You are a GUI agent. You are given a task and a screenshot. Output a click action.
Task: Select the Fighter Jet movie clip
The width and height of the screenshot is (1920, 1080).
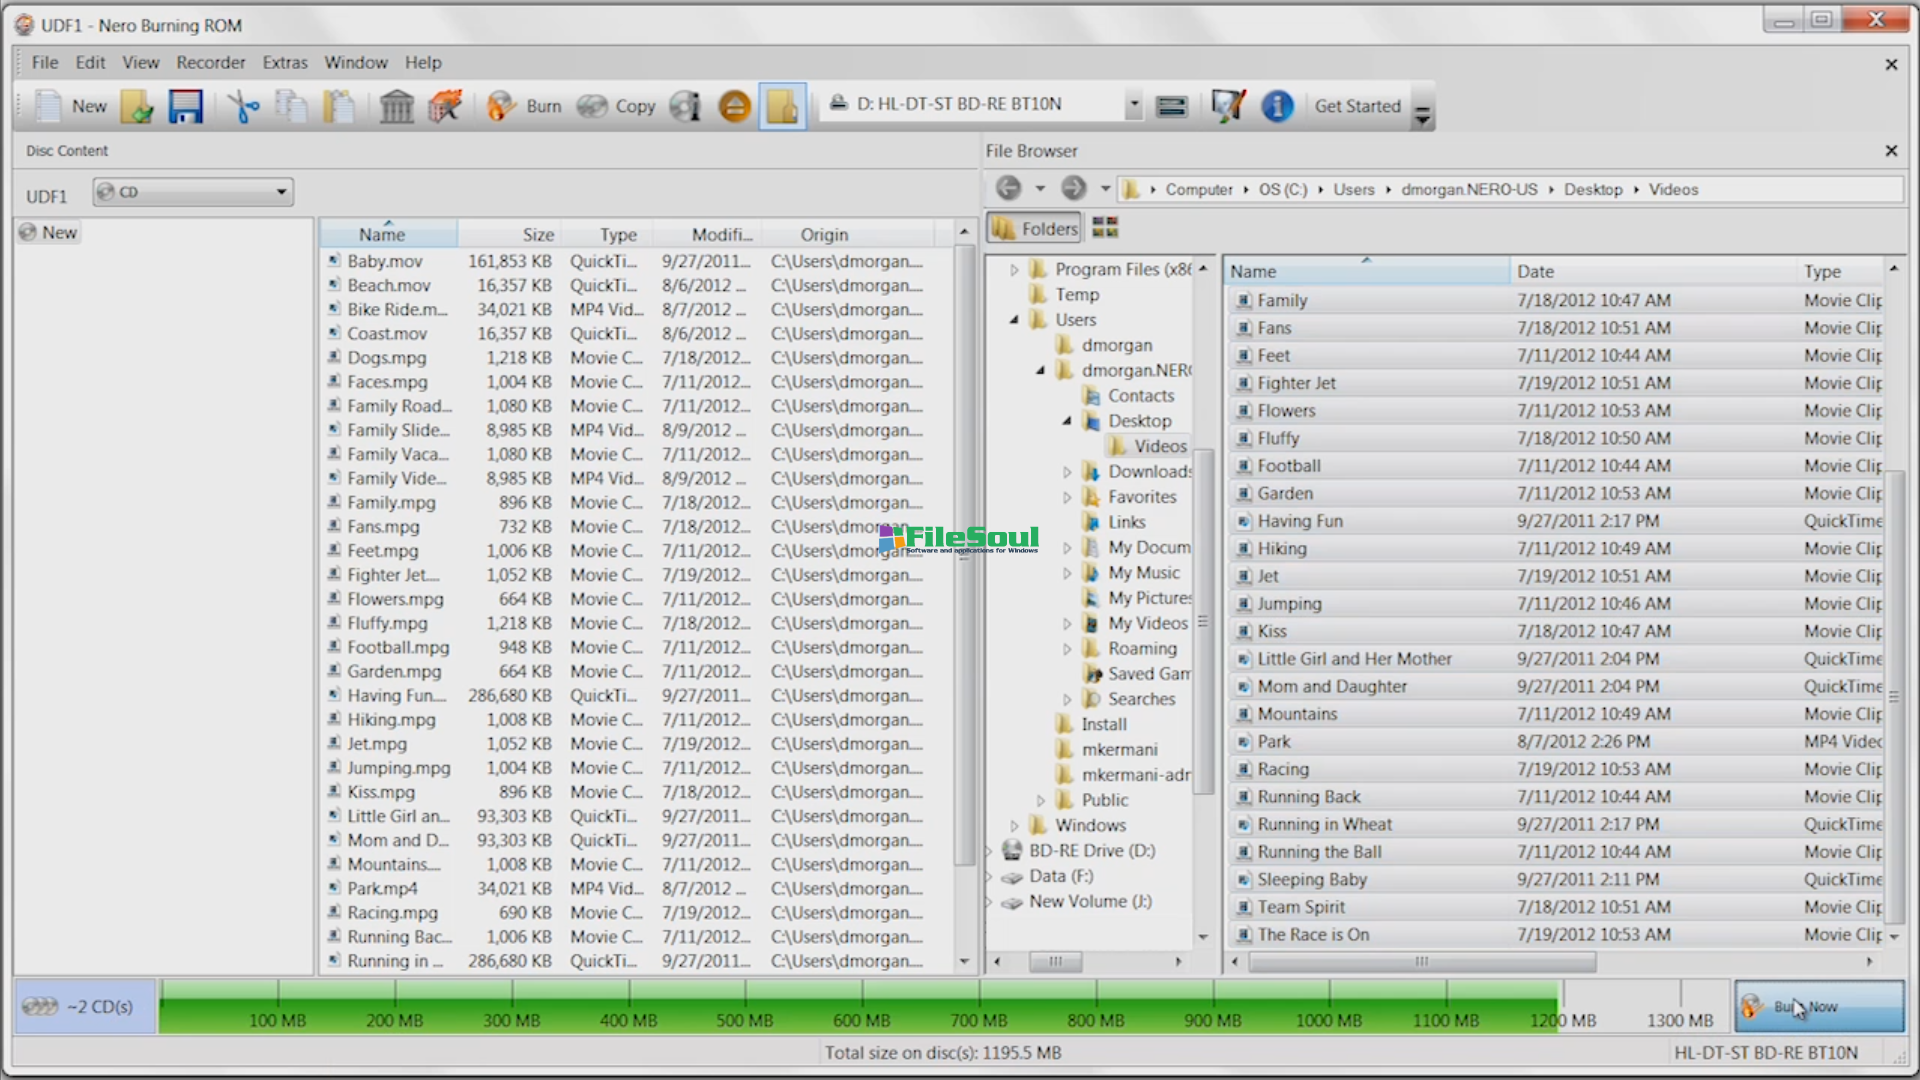tap(1296, 383)
